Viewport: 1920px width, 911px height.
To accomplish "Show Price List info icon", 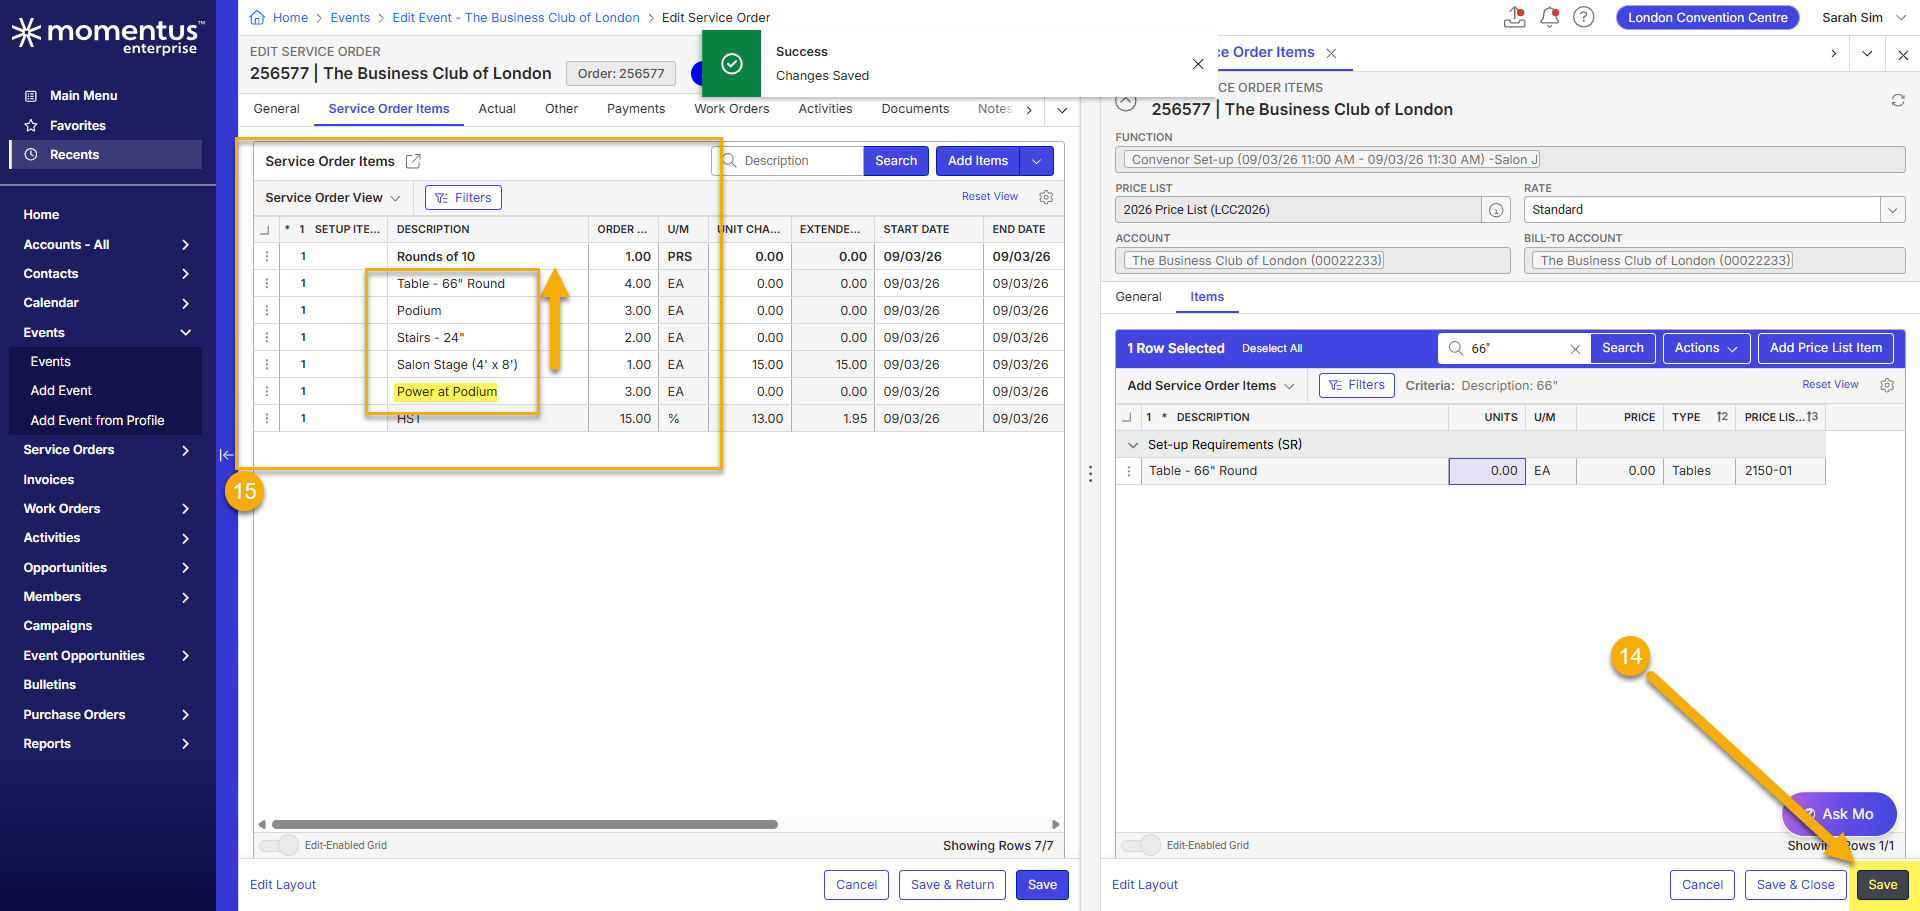I will point(1496,210).
